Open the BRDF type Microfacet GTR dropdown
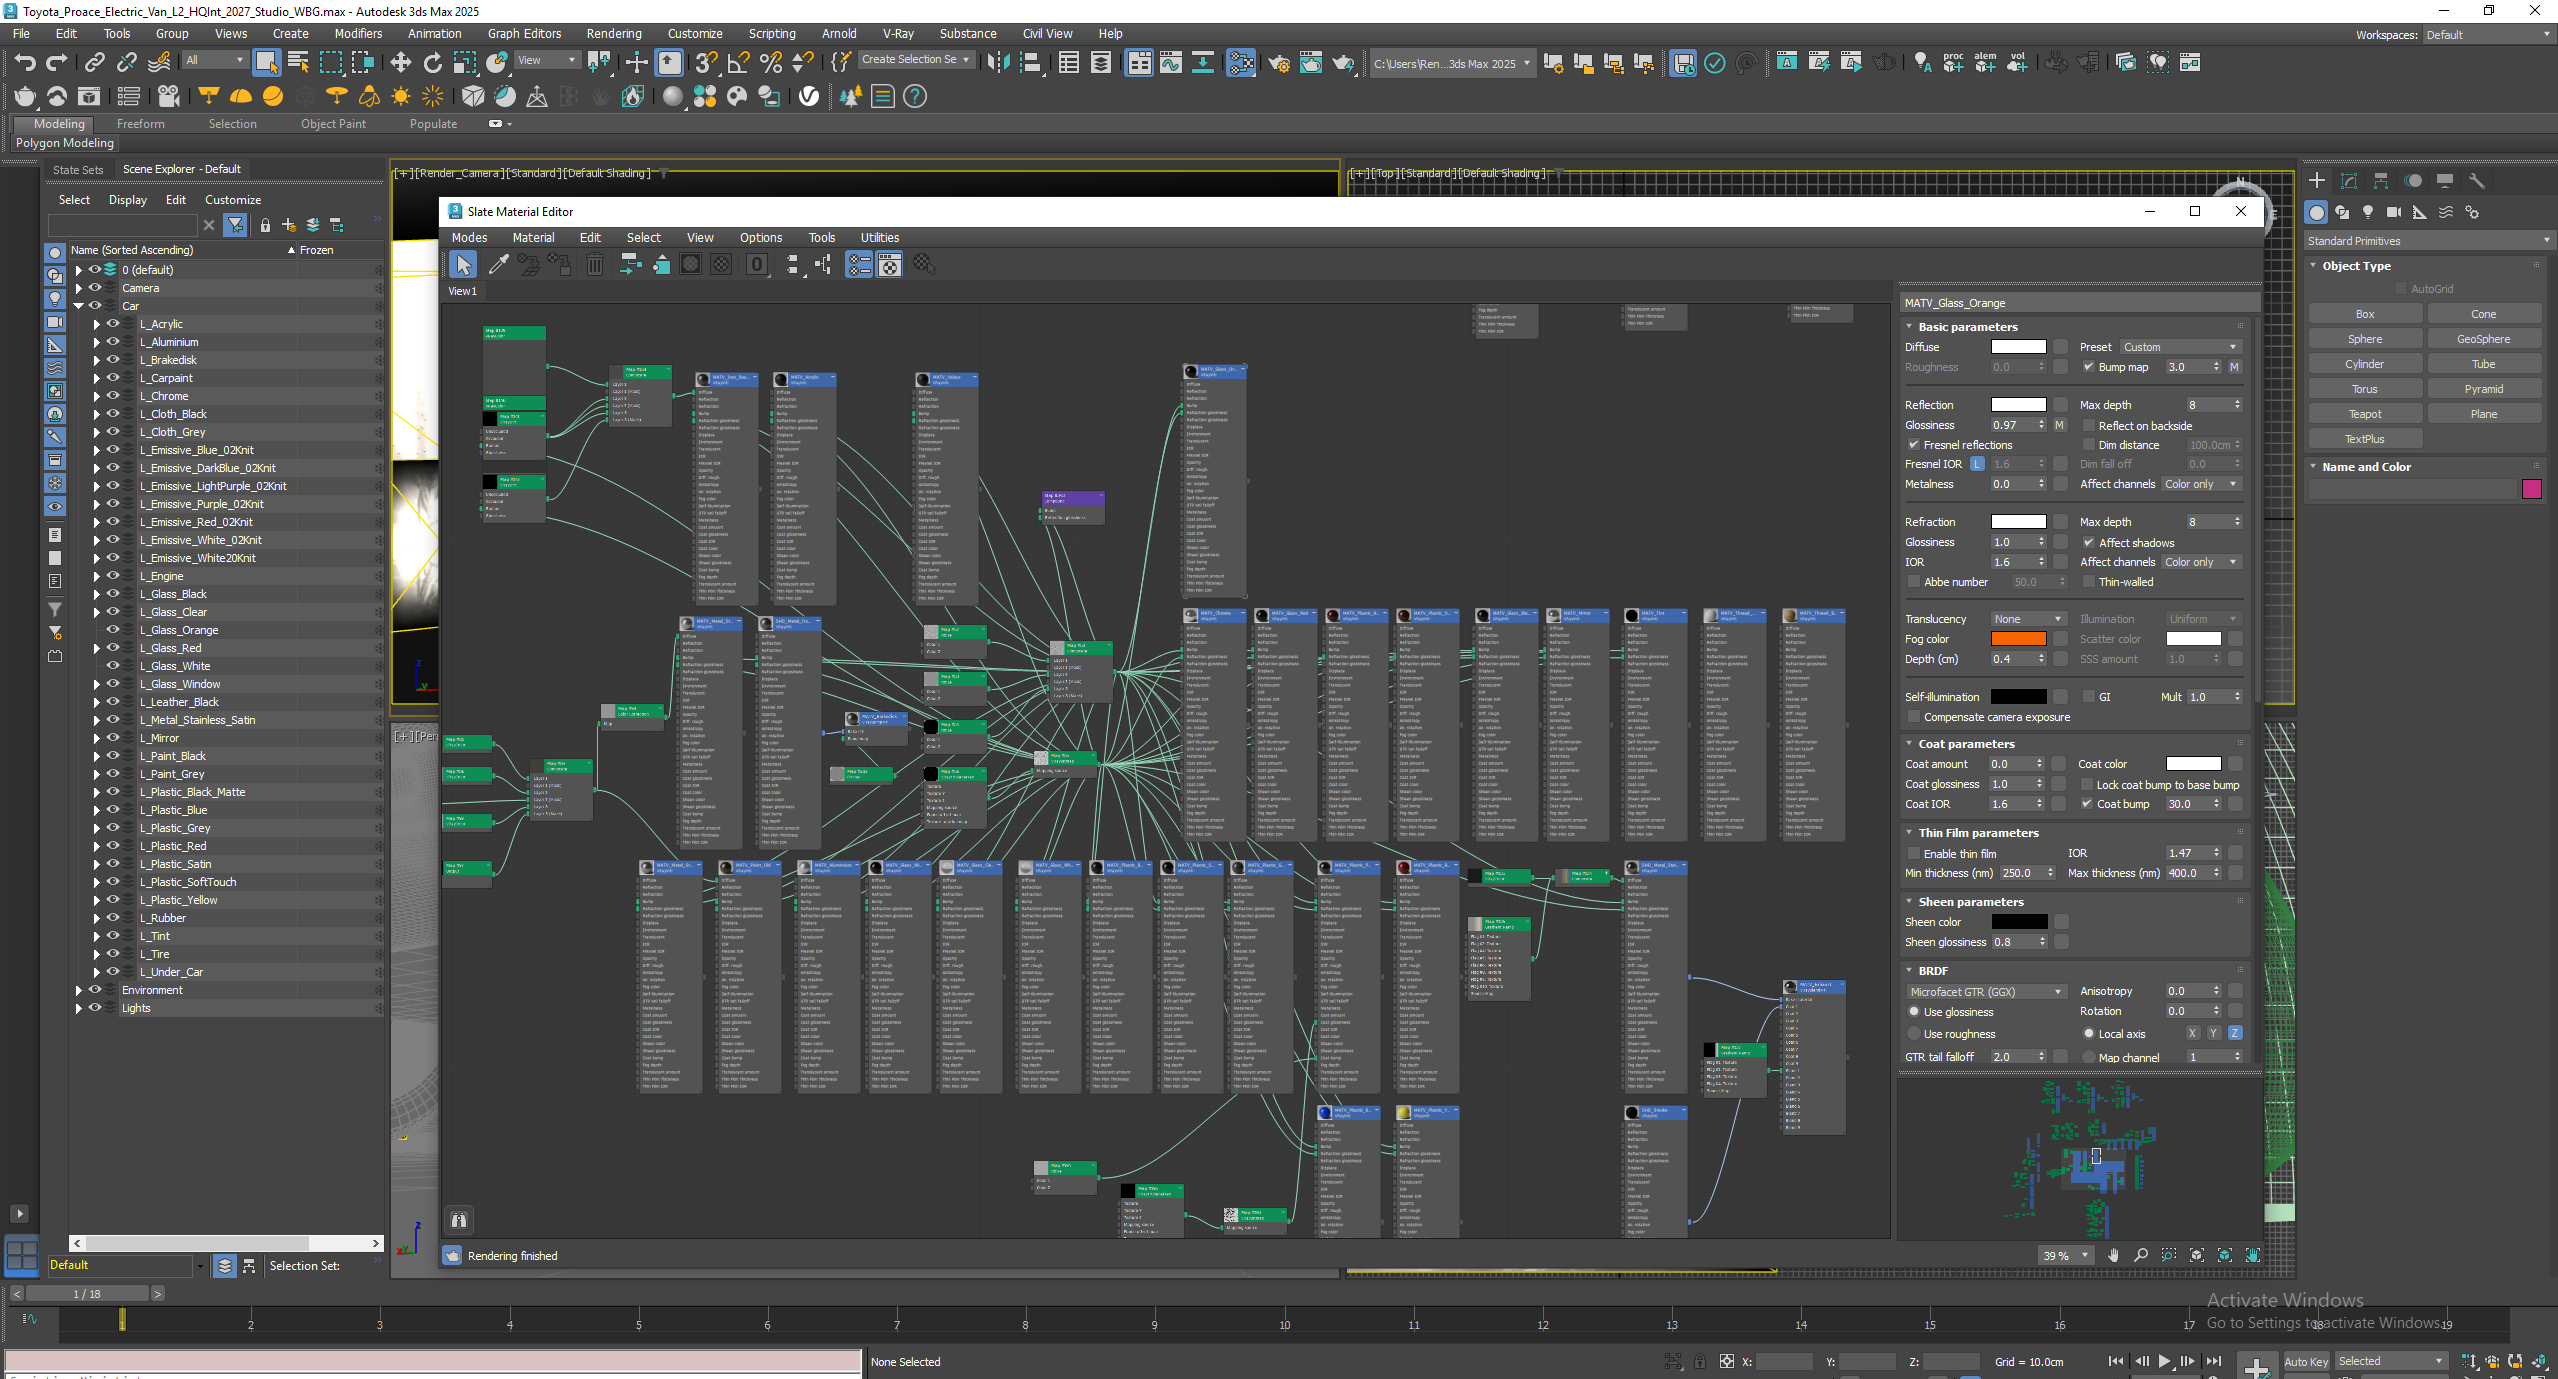The height and width of the screenshot is (1379, 2558). pos(1986,992)
